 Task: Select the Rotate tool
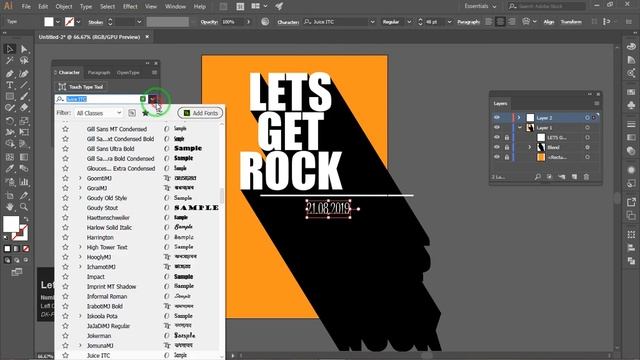tap(10, 121)
